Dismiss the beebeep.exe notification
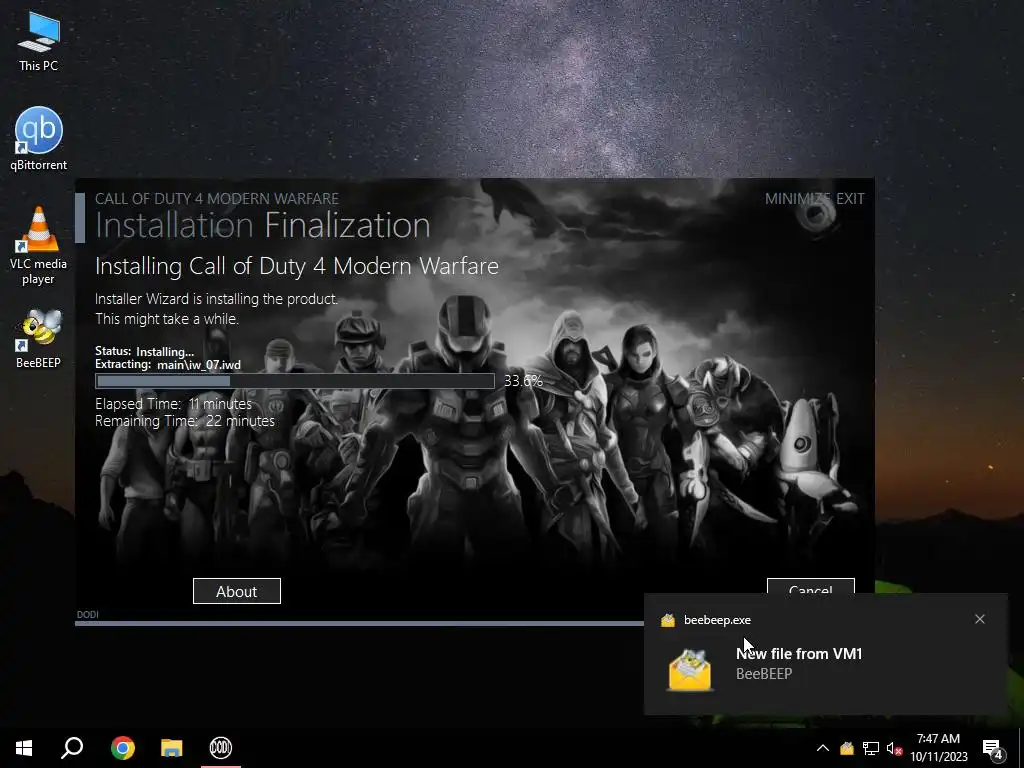1024x768 pixels. pos(980,619)
